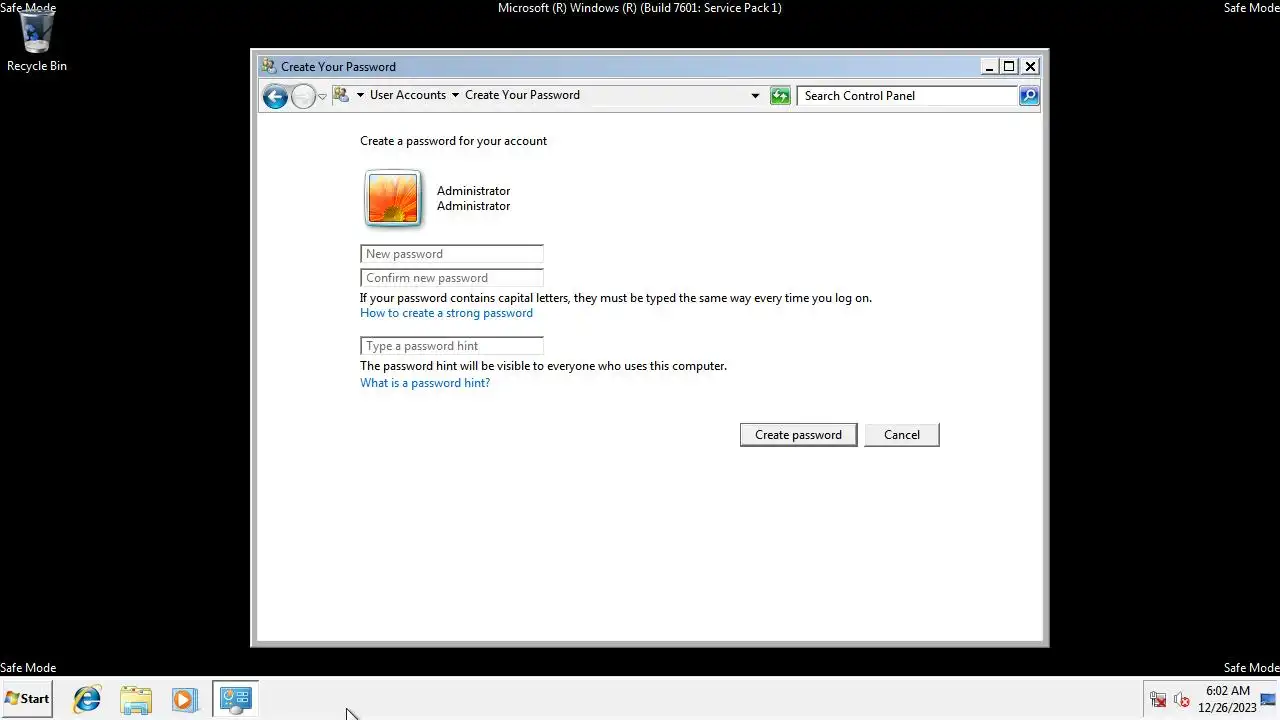Click the New password field

[x=452, y=254]
